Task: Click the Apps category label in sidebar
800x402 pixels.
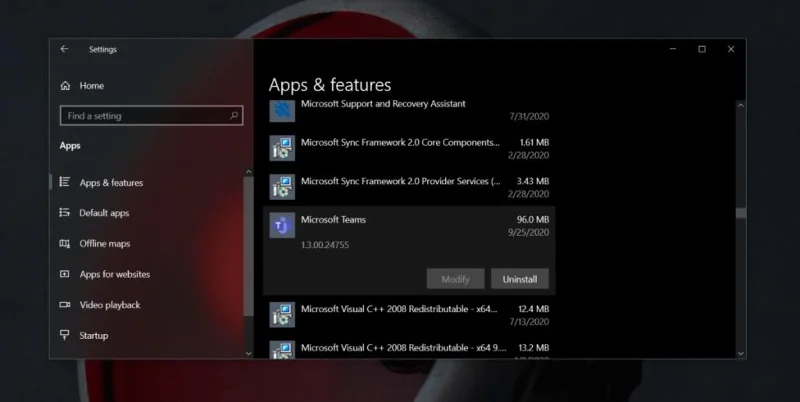Action: click(x=70, y=145)
